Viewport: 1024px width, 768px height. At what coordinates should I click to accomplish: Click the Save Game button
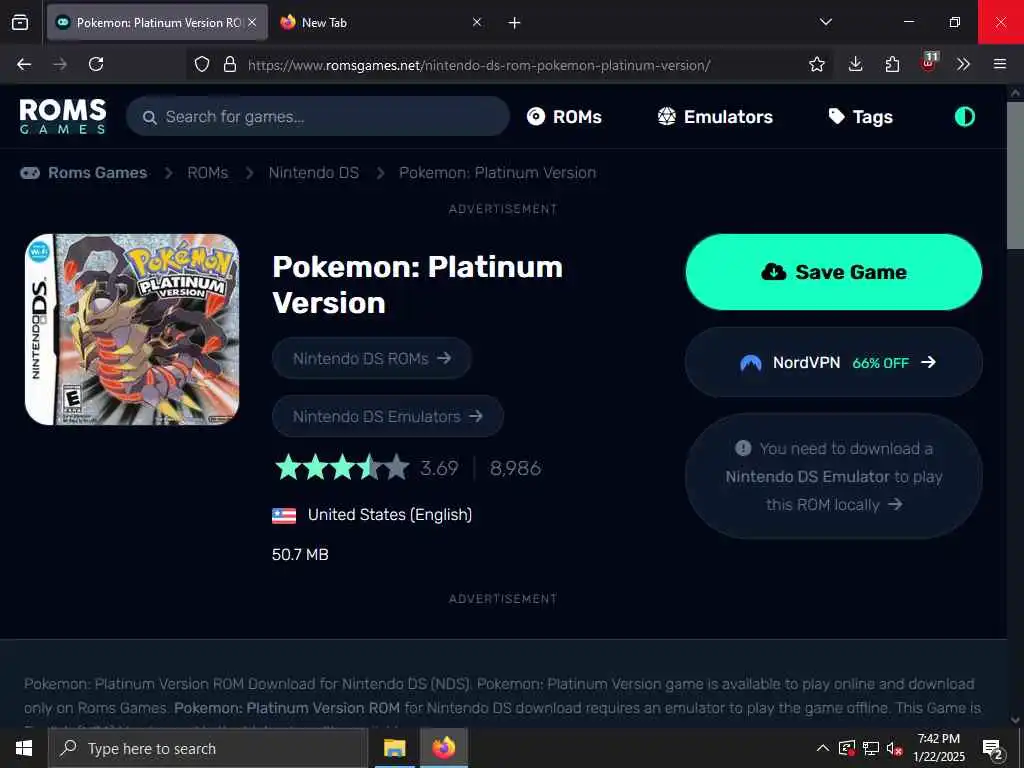[x=833, y=272]
